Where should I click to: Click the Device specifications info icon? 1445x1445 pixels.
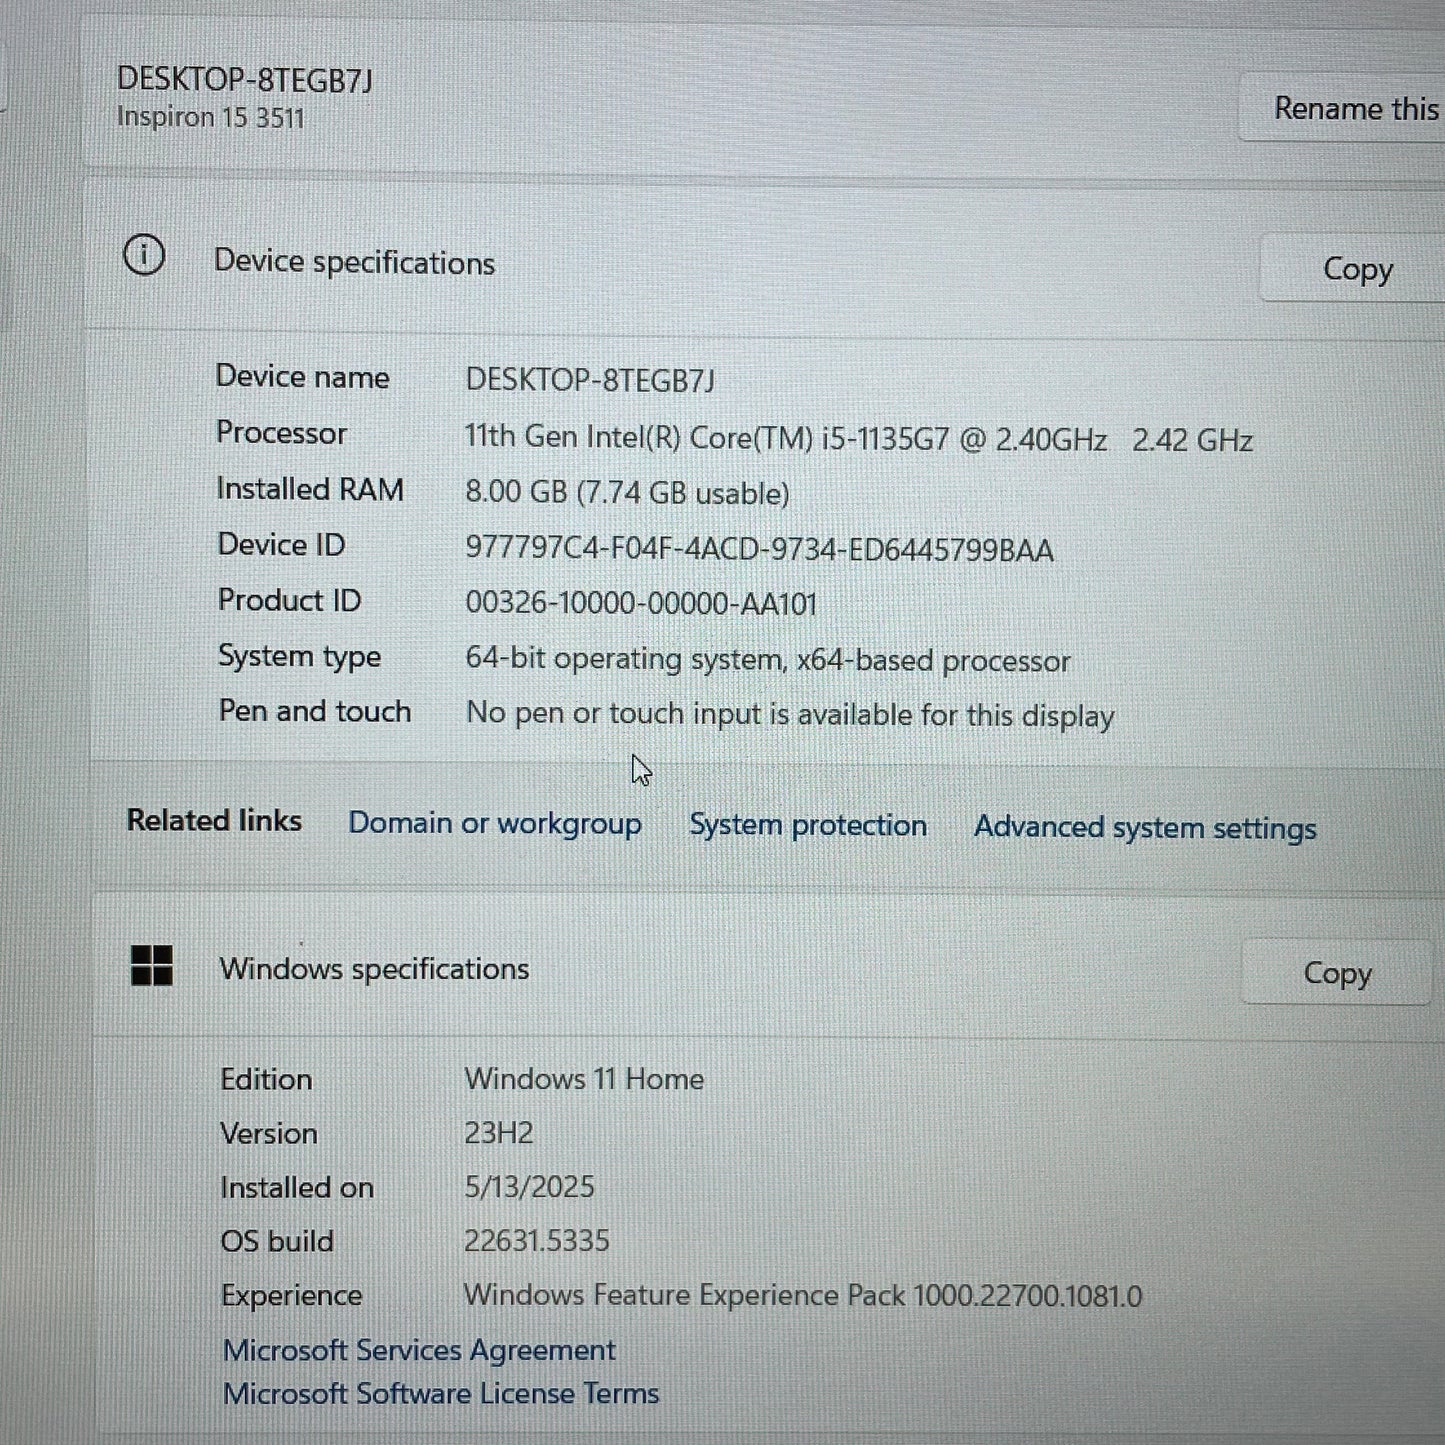(x=144, y=256)
